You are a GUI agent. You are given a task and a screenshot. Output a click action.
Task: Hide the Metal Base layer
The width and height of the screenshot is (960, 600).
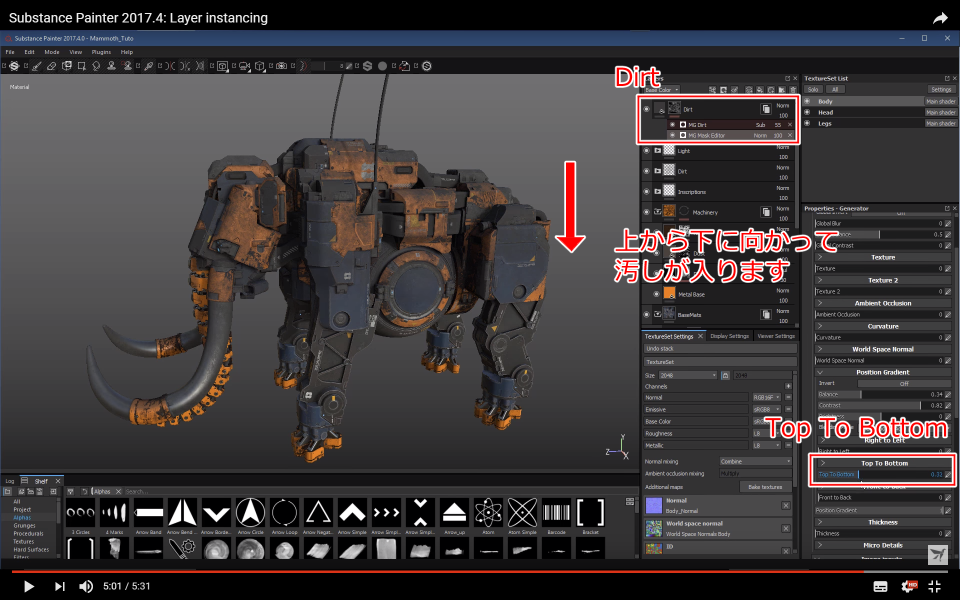tap(656, 294)
